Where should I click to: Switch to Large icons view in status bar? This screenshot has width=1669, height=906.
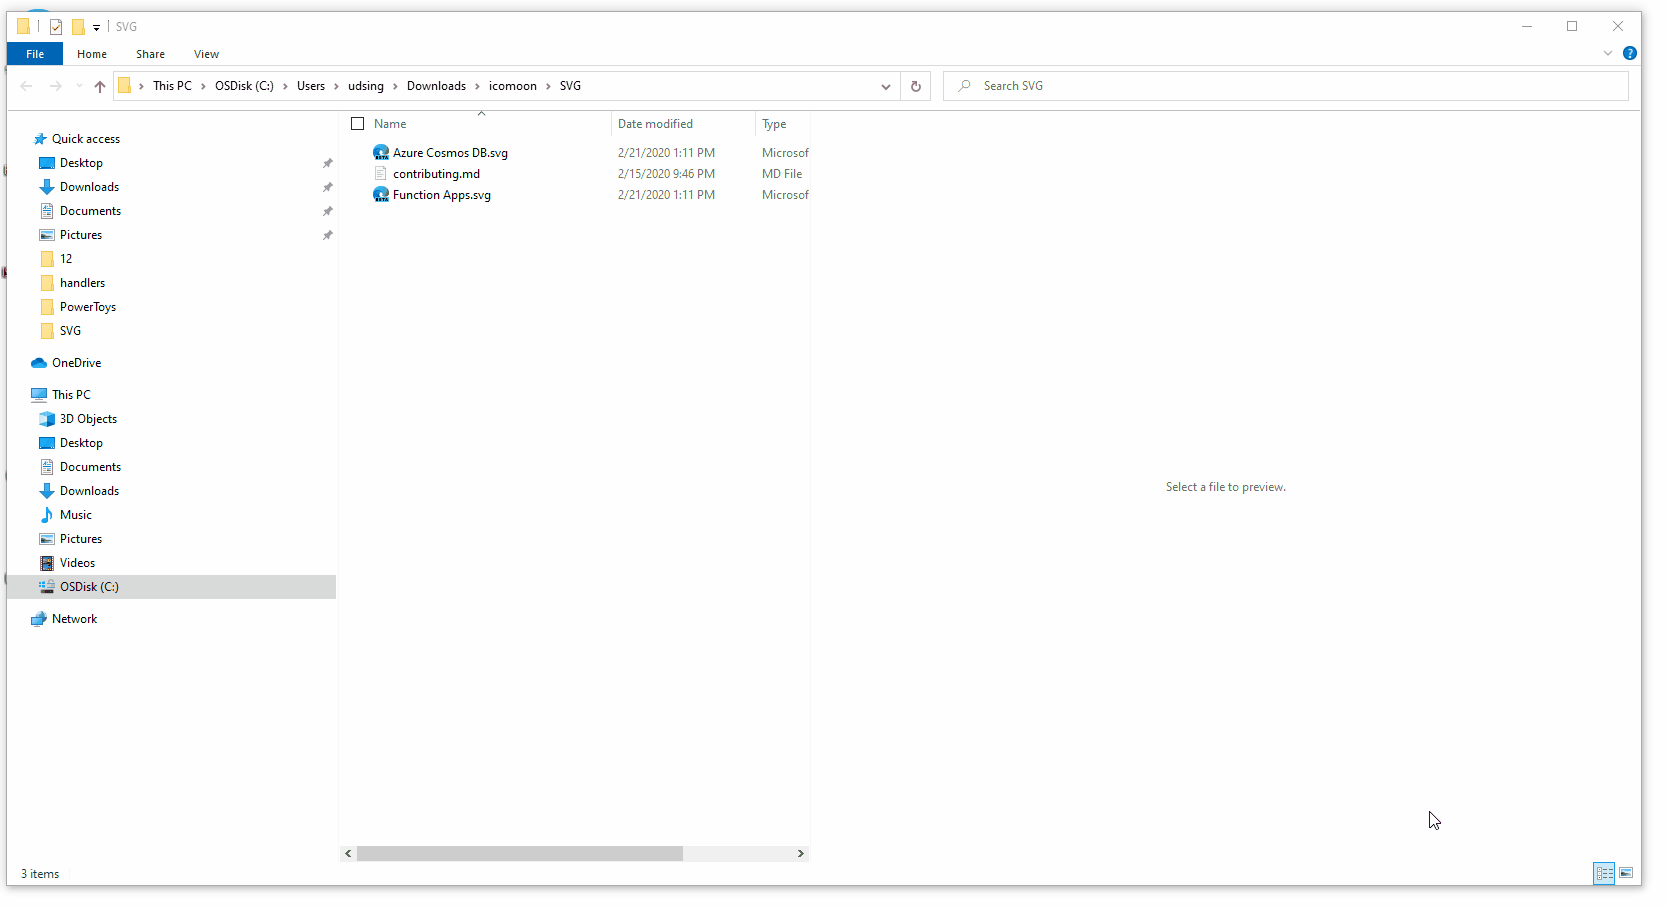tap(1626, 873)
